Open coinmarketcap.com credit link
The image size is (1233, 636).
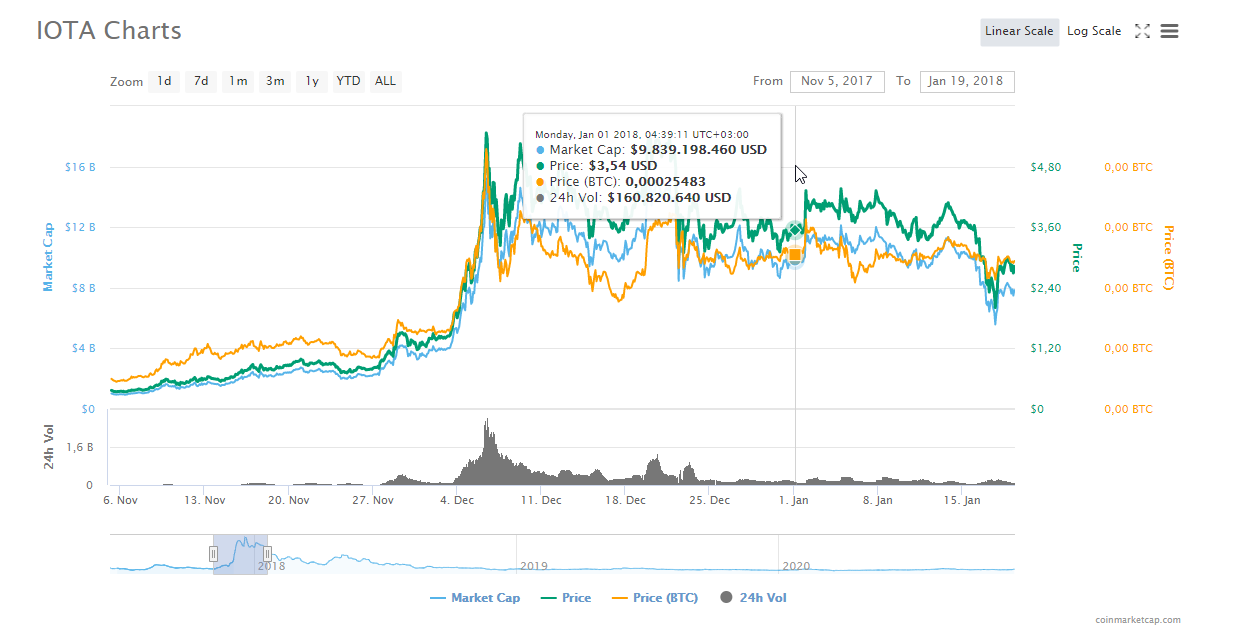coord(1138,620)
